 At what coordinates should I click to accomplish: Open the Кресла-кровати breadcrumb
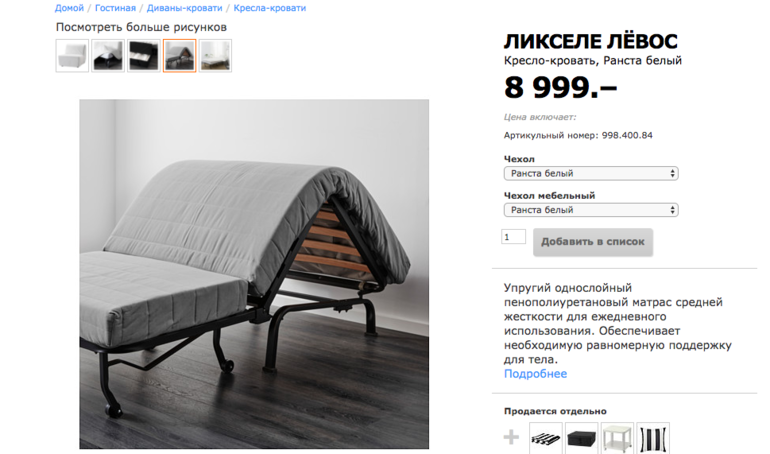click(270, 8)
